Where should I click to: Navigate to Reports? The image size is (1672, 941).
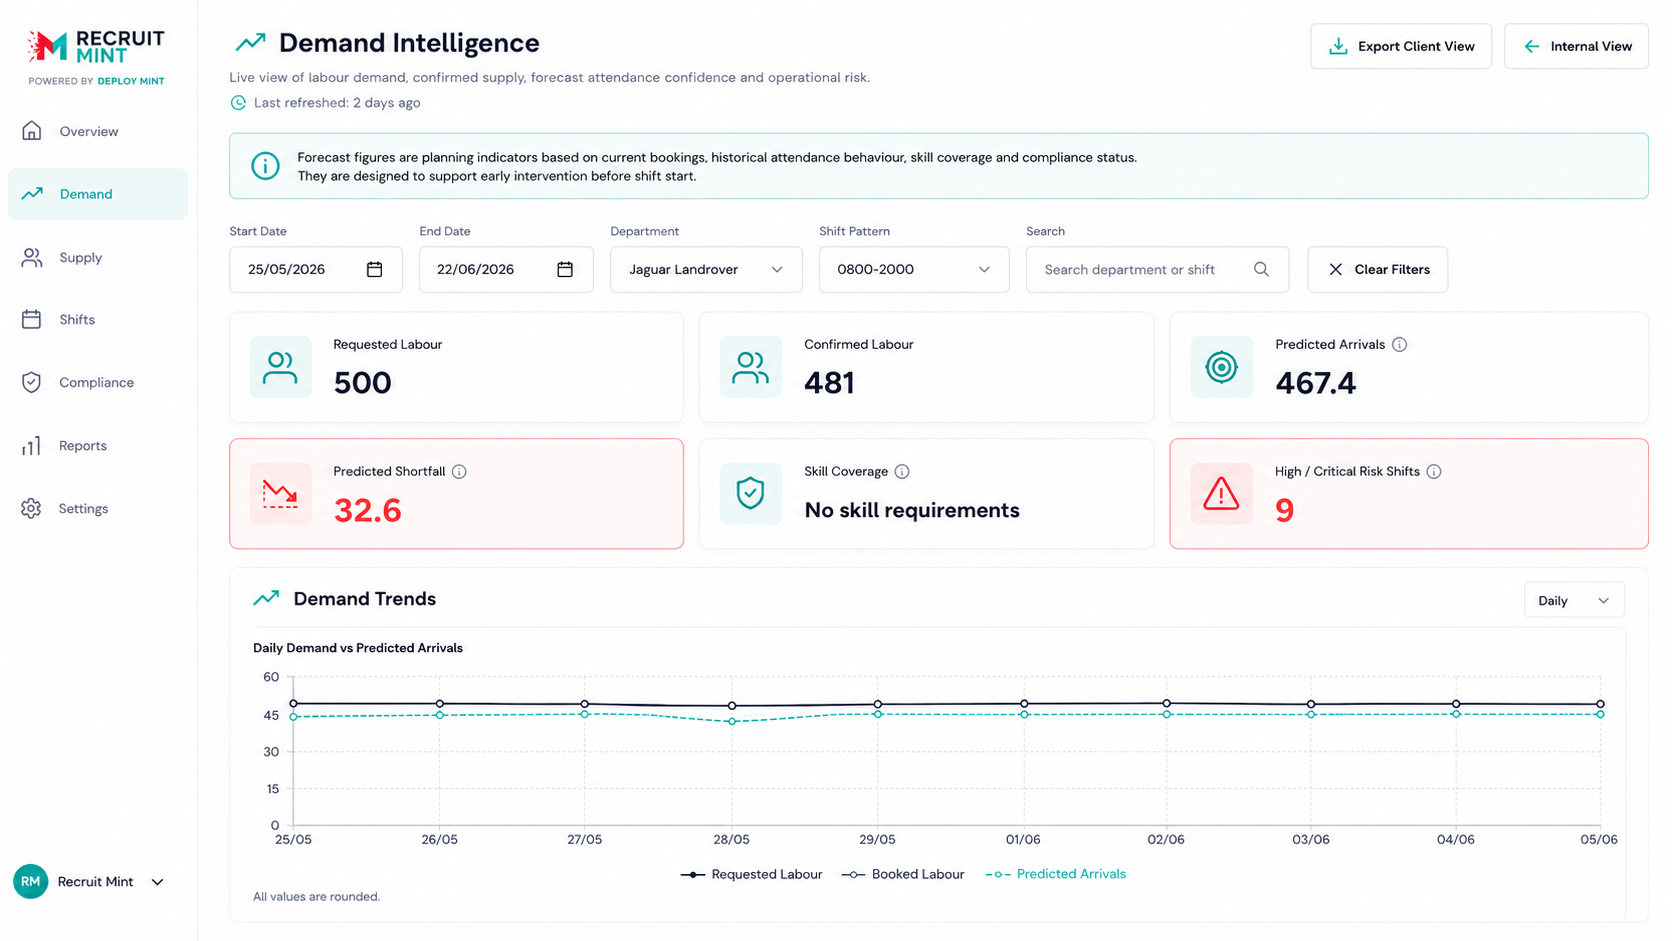(98, 445)
